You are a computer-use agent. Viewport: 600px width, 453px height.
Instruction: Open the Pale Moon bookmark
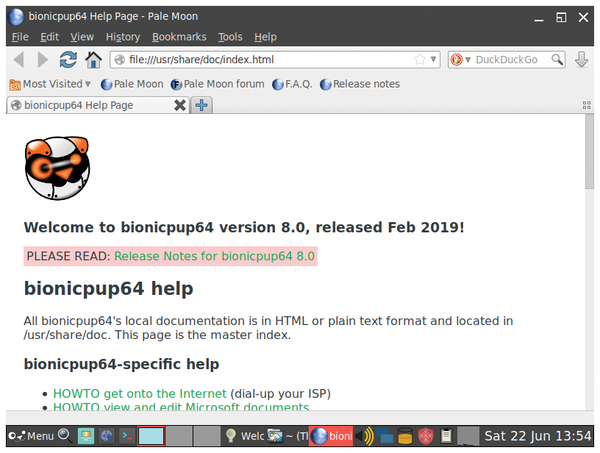pyautogui.click(x=132, y=84)
